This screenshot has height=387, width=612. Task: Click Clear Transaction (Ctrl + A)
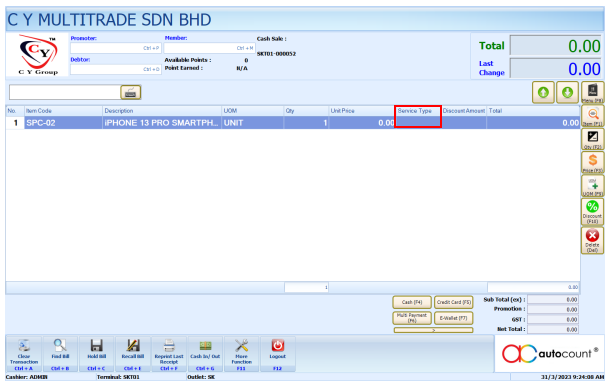pyautogui.click(x=24, y=354)
